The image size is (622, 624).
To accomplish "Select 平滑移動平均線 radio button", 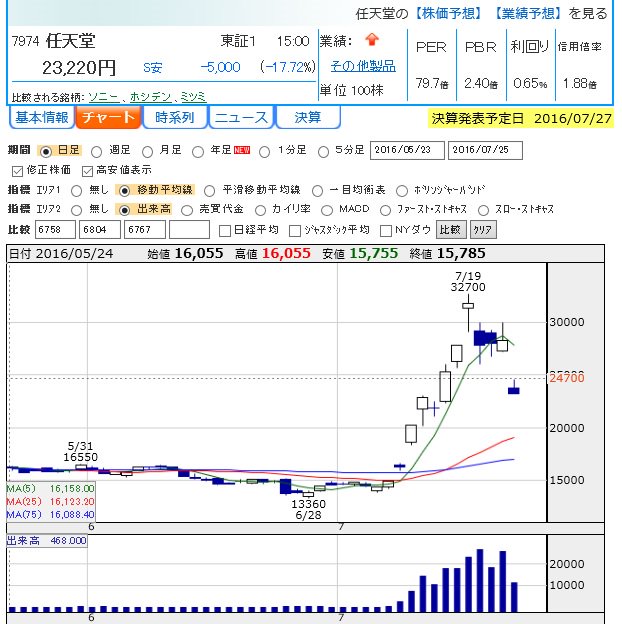I will tap(209, 191).
